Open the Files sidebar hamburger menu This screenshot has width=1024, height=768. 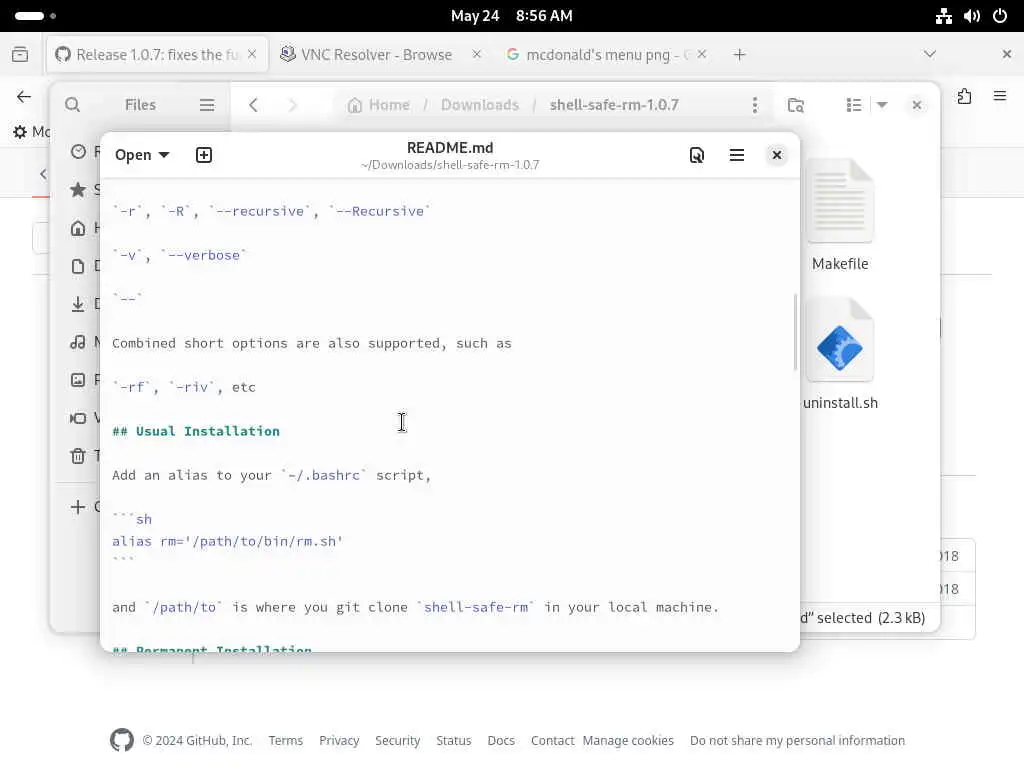207,105
